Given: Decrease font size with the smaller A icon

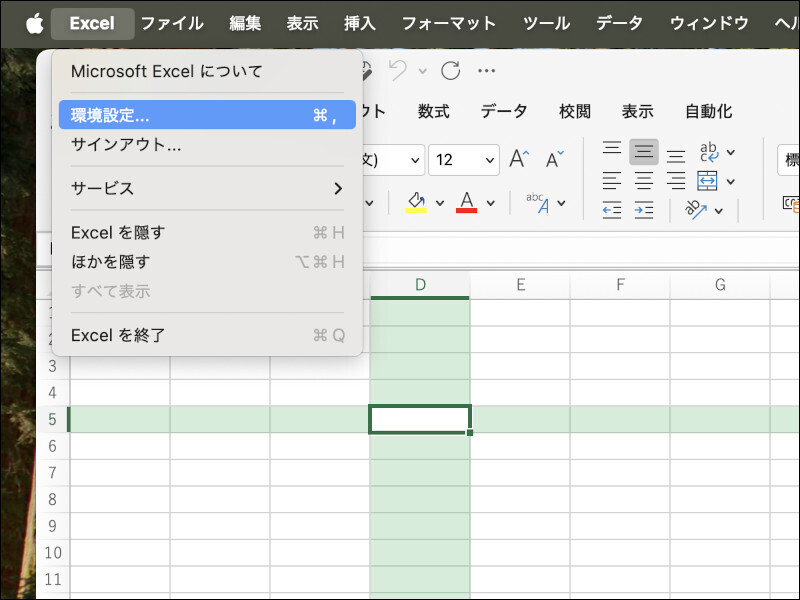Looking at the screenshot, I should (x=555, y=159).
